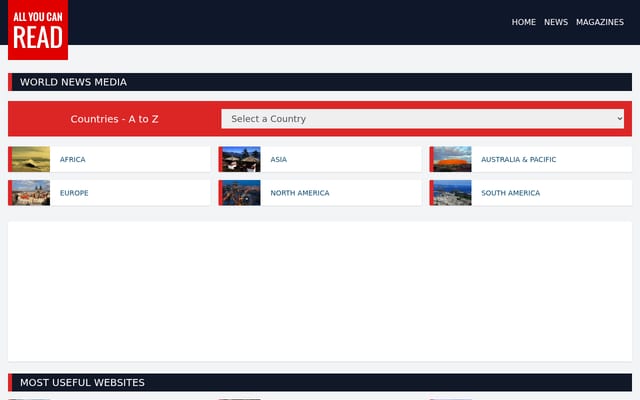Image resolution: width=640 pixels, height=400 pixels.
Task: Open the AUSTRALIA & PACIFIC link
Action: tap(518, 160)
